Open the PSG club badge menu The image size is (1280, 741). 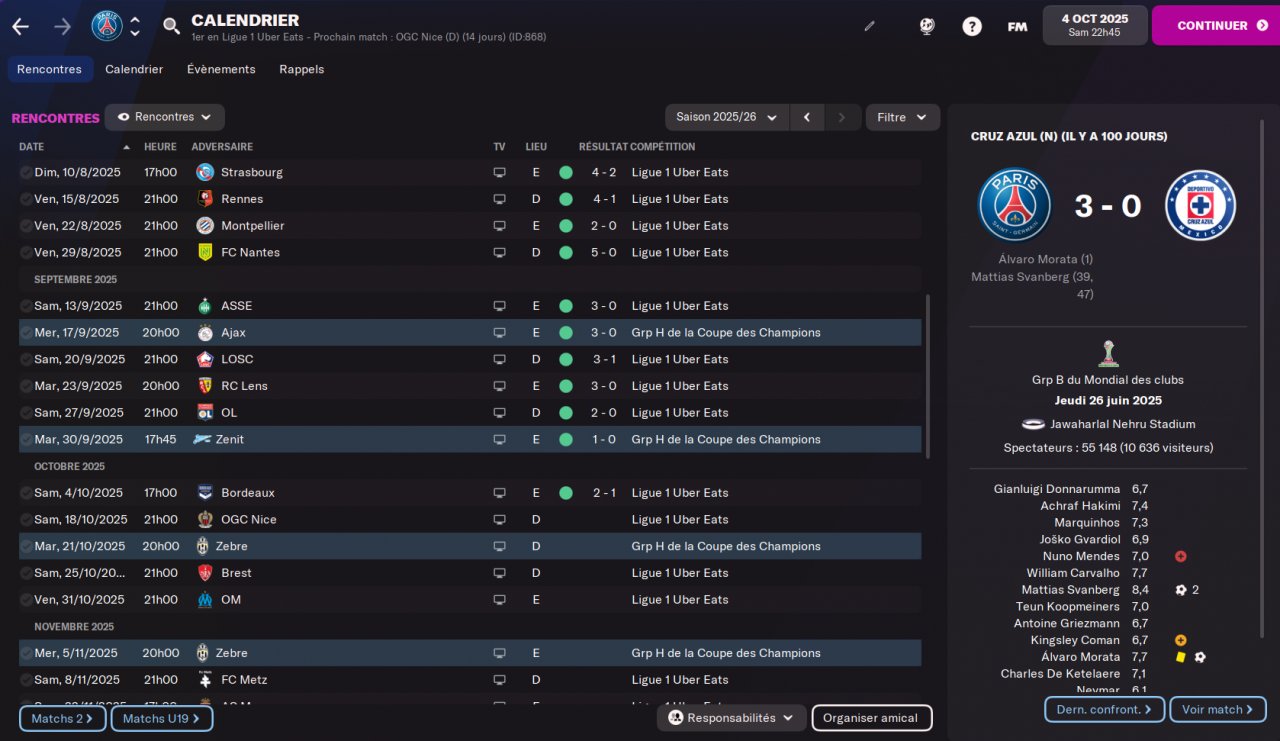107,26
